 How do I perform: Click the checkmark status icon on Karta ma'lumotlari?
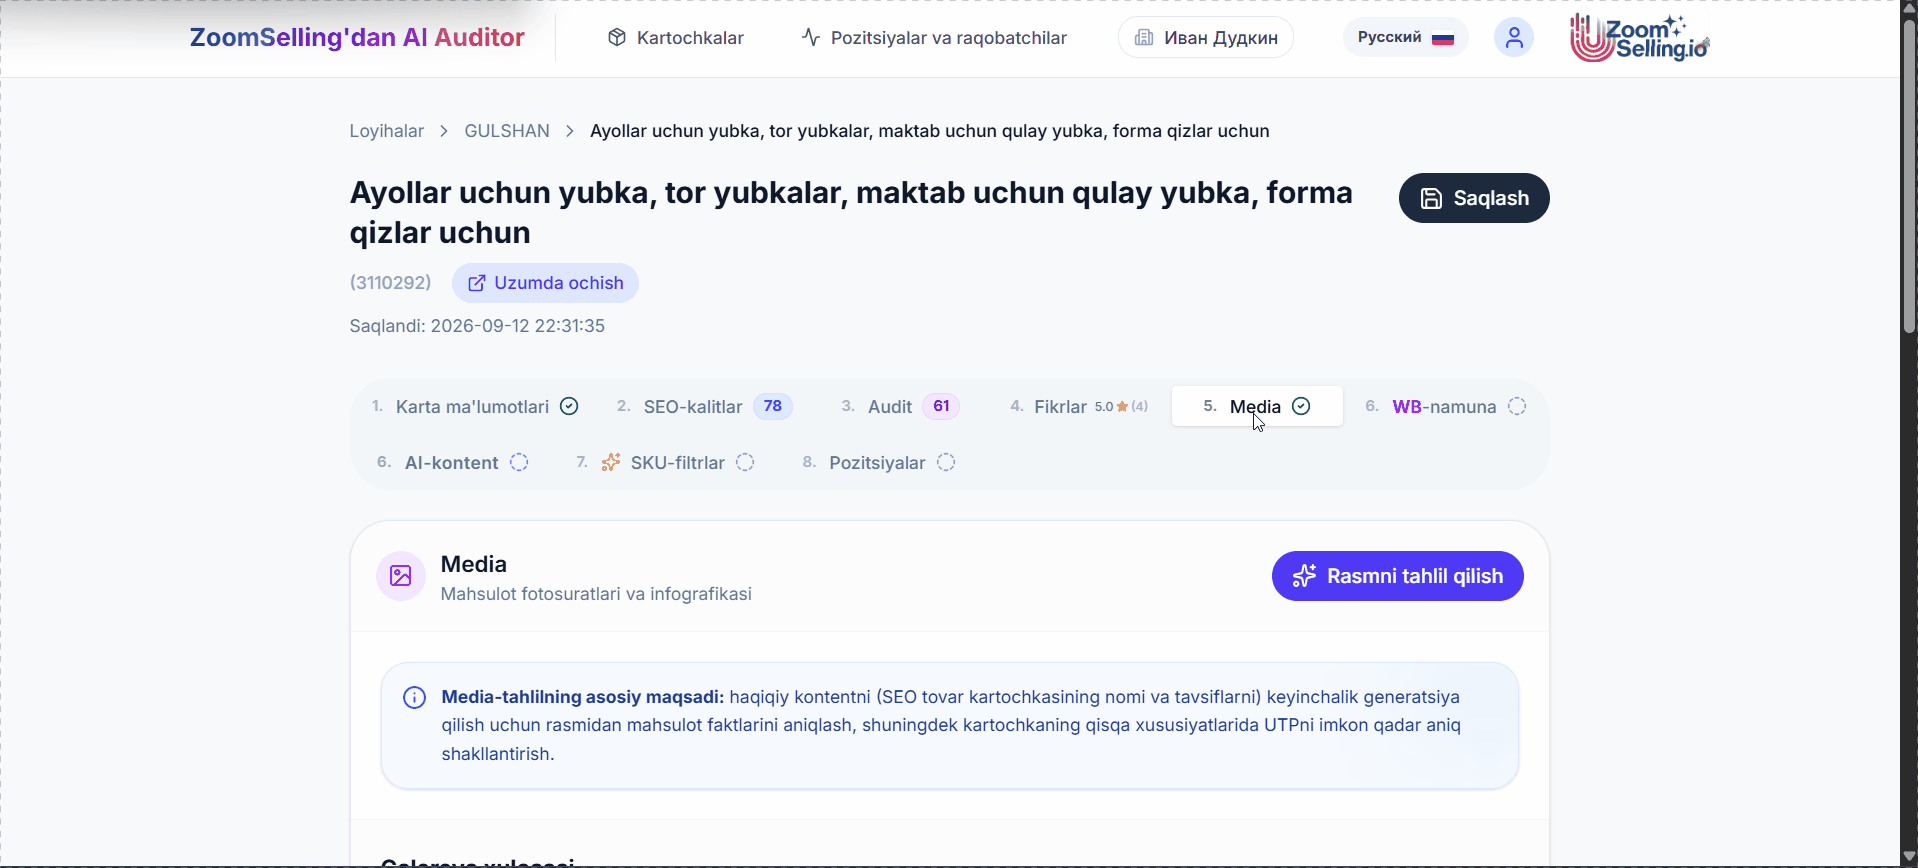click(569, 406)
